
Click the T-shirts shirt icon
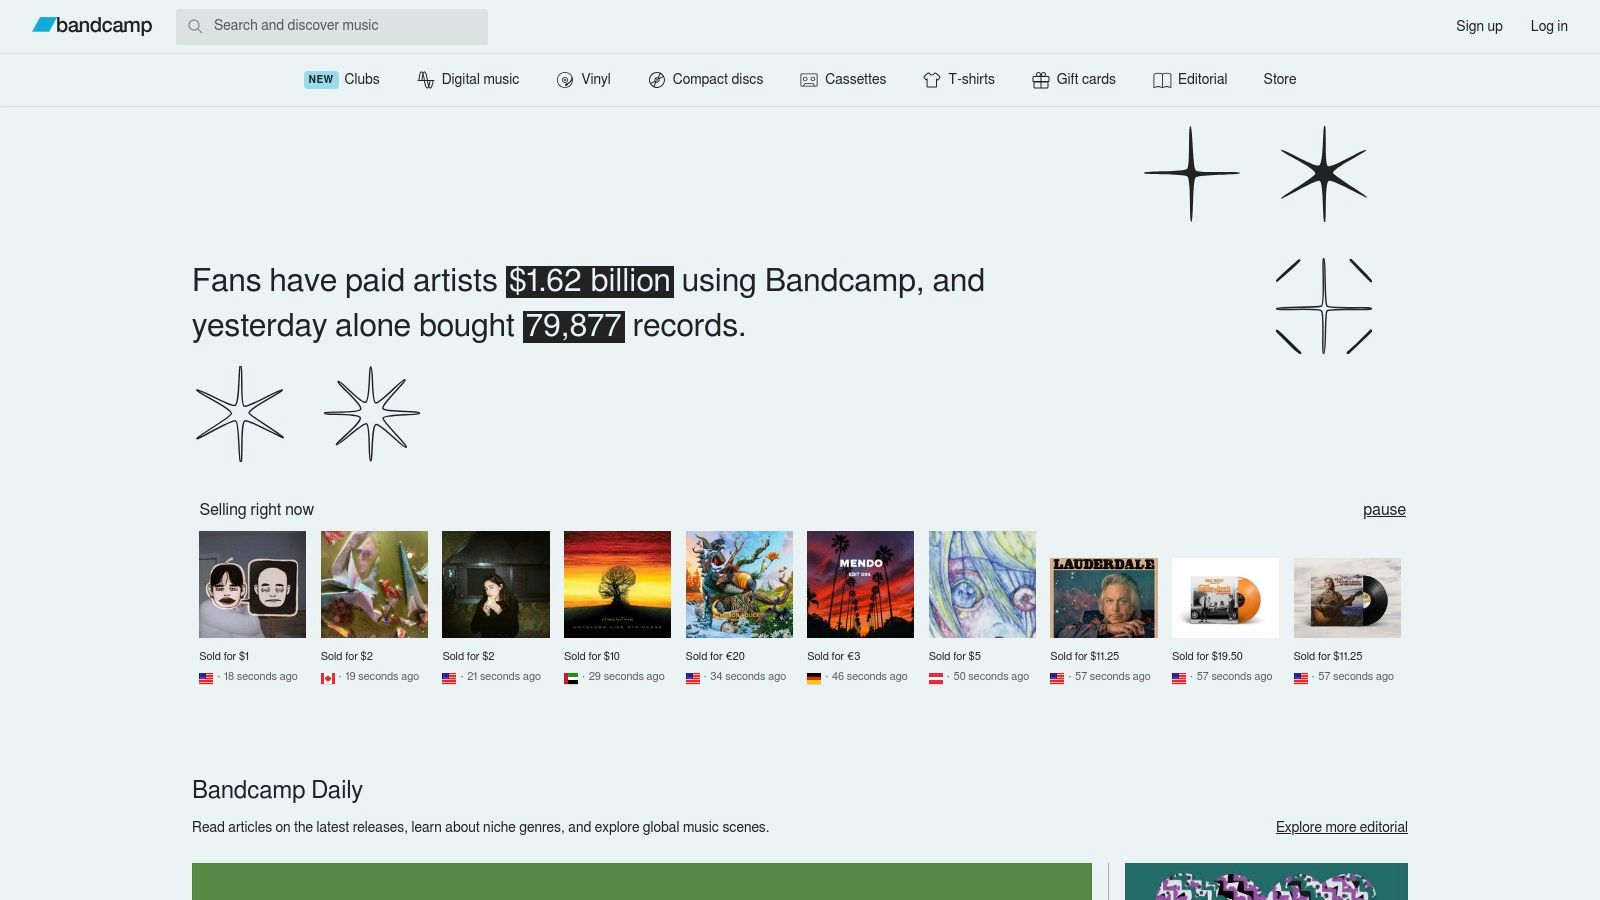tap(932, 80)
